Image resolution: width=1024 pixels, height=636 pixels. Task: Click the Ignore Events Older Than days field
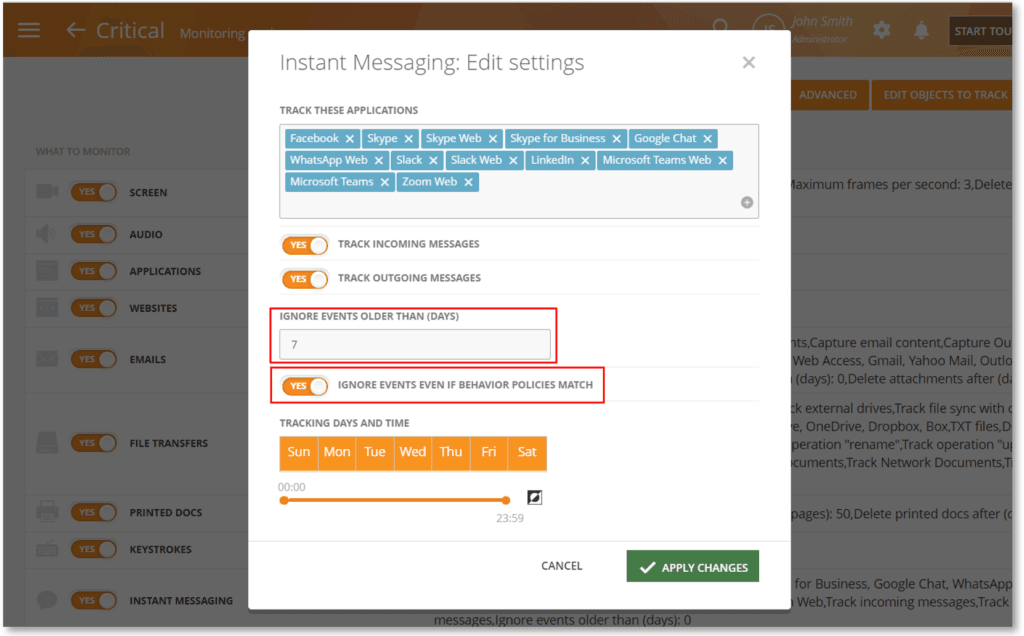415,344
